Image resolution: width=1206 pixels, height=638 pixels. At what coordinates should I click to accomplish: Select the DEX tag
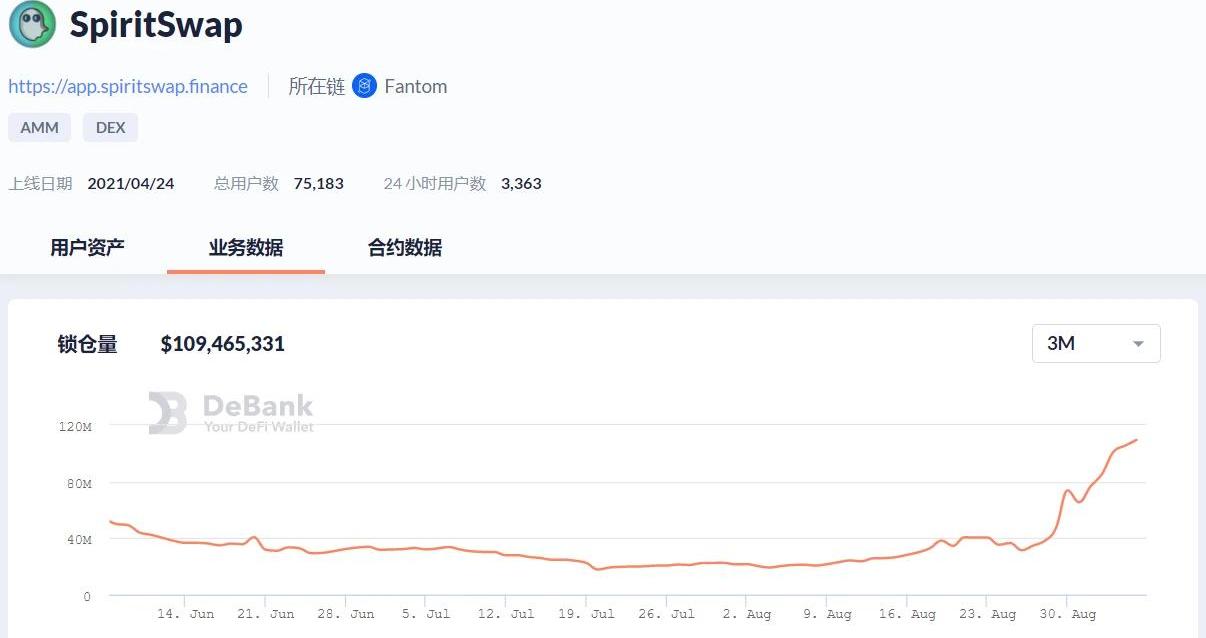110,128
